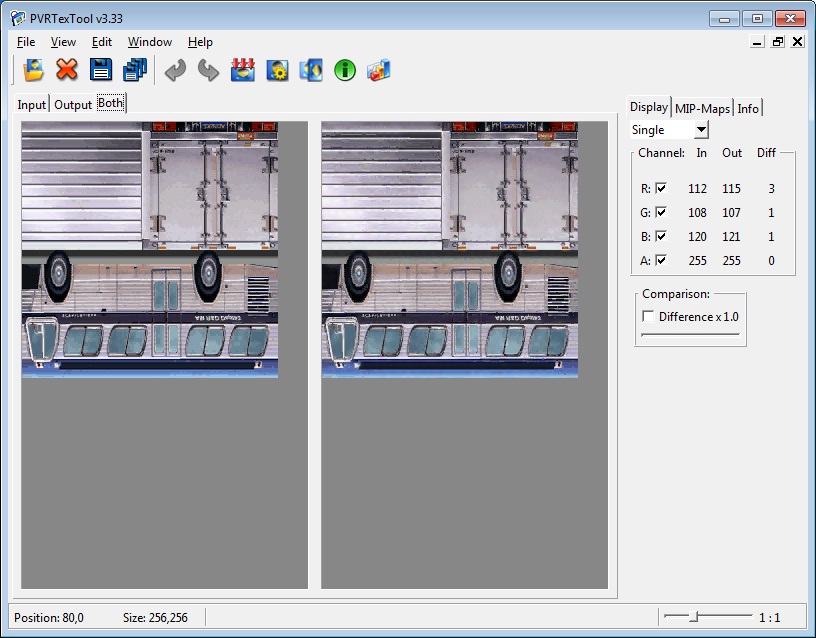The image size is (816, 638).
Task: Click the save-all multiple disks icon
Action: pos(135,70)
